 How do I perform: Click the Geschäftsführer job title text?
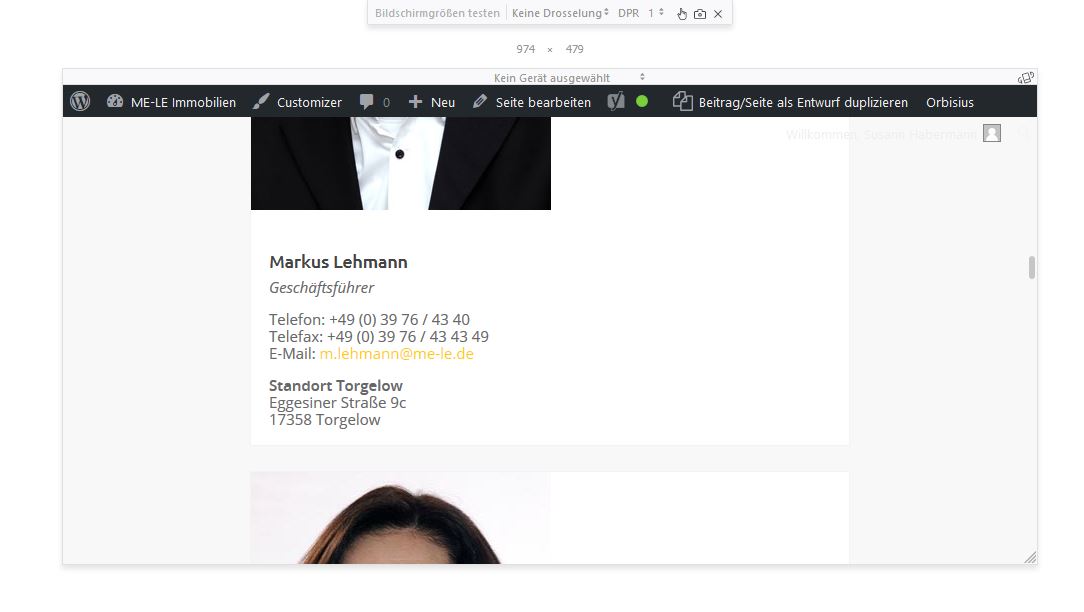(321, 288)
